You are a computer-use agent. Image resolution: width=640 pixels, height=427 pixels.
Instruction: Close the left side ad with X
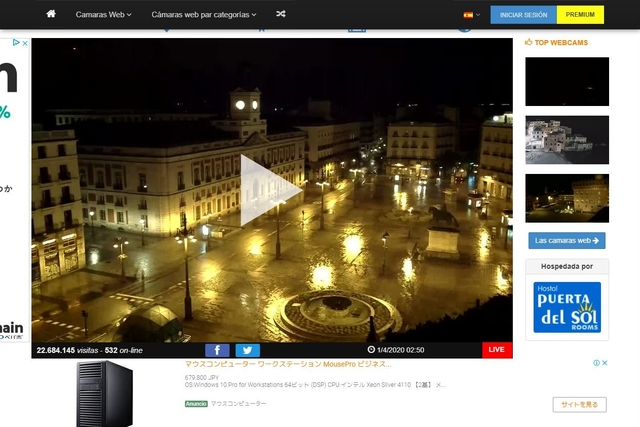[25, 43]
